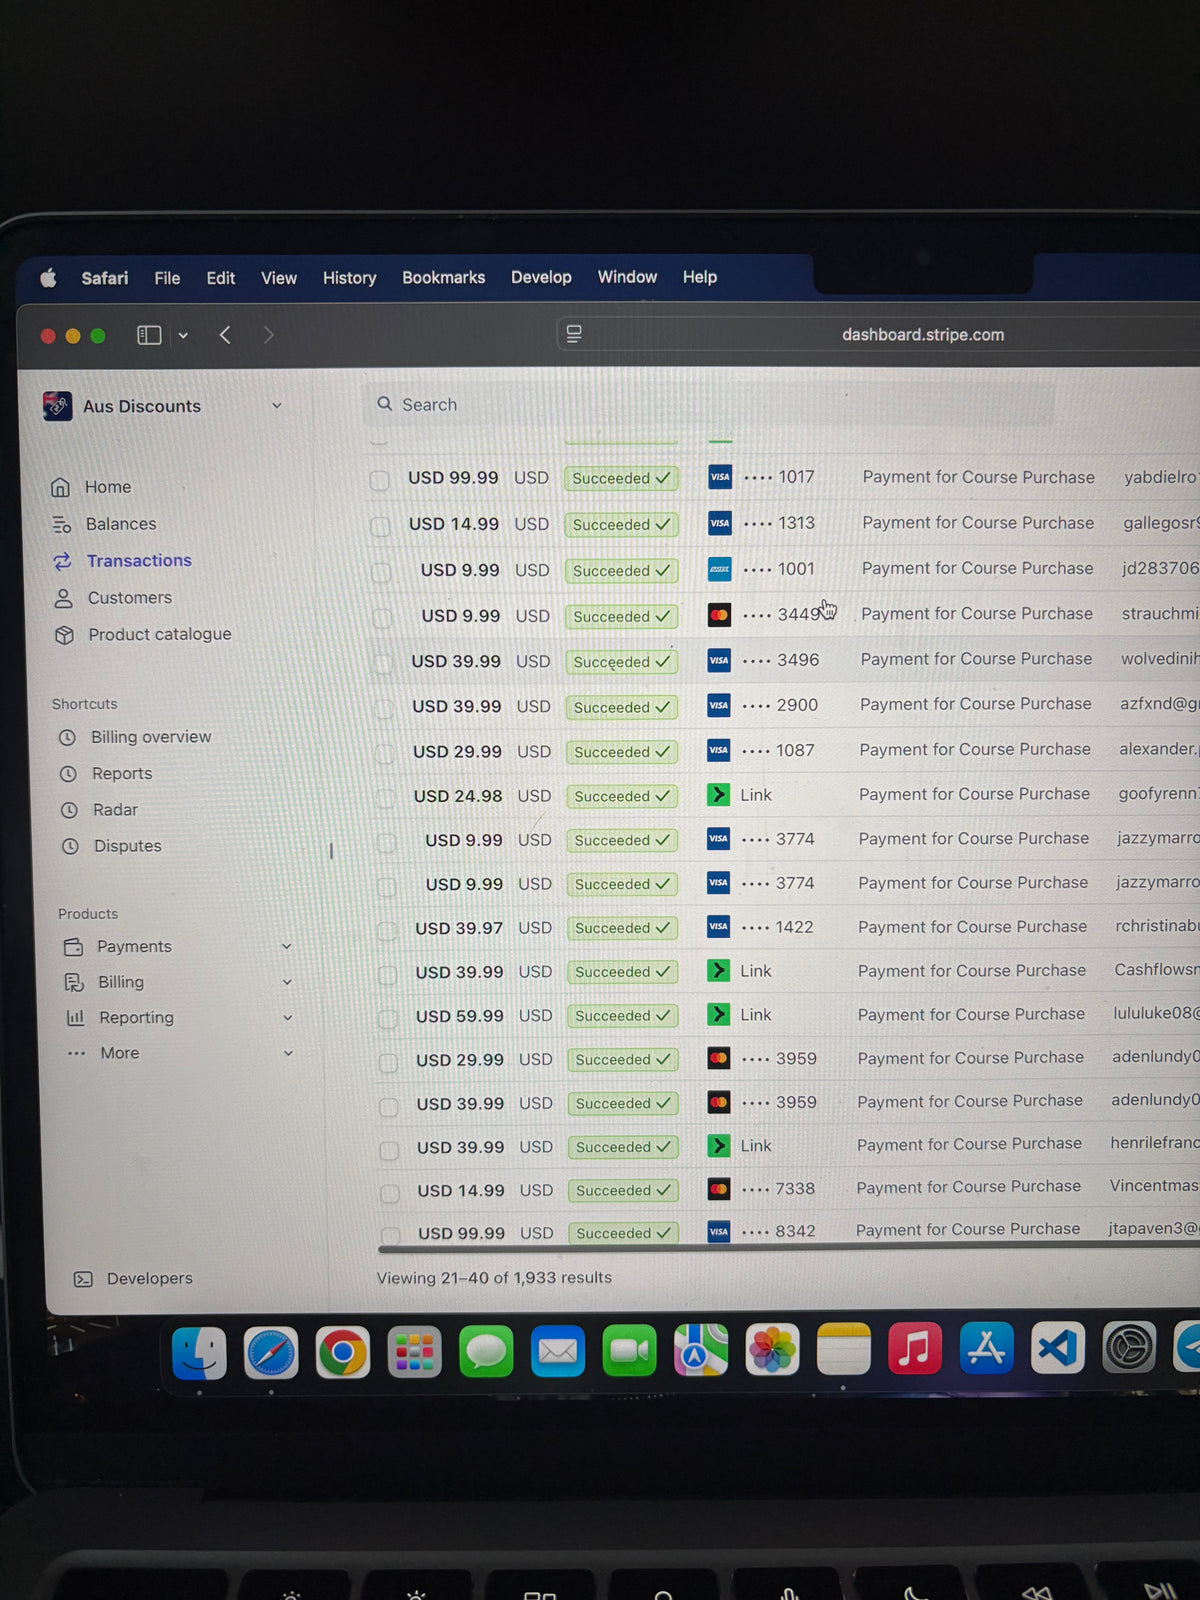Go to Billing overview shortcut

[x=150, y=737]
